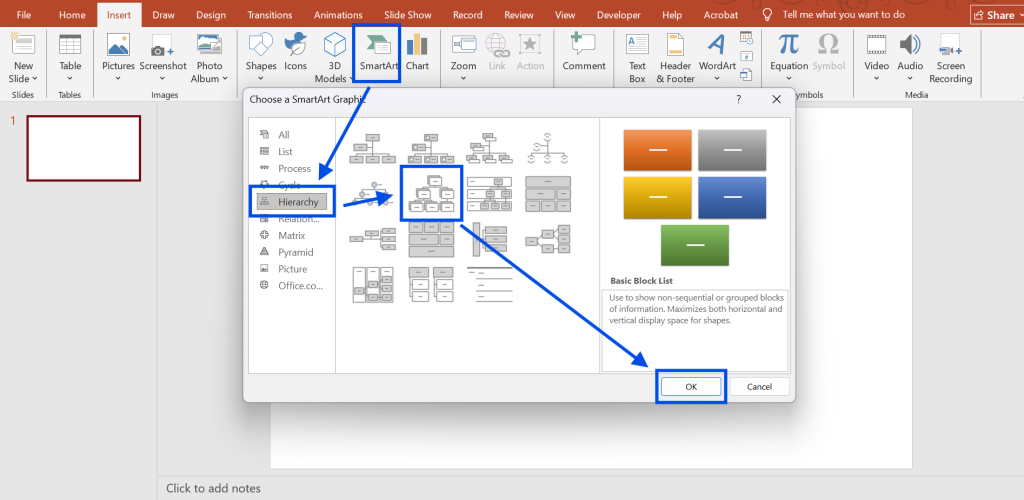Select the slide 1 thumbnail
This screenshot has height=500, width=1024.
83,148
